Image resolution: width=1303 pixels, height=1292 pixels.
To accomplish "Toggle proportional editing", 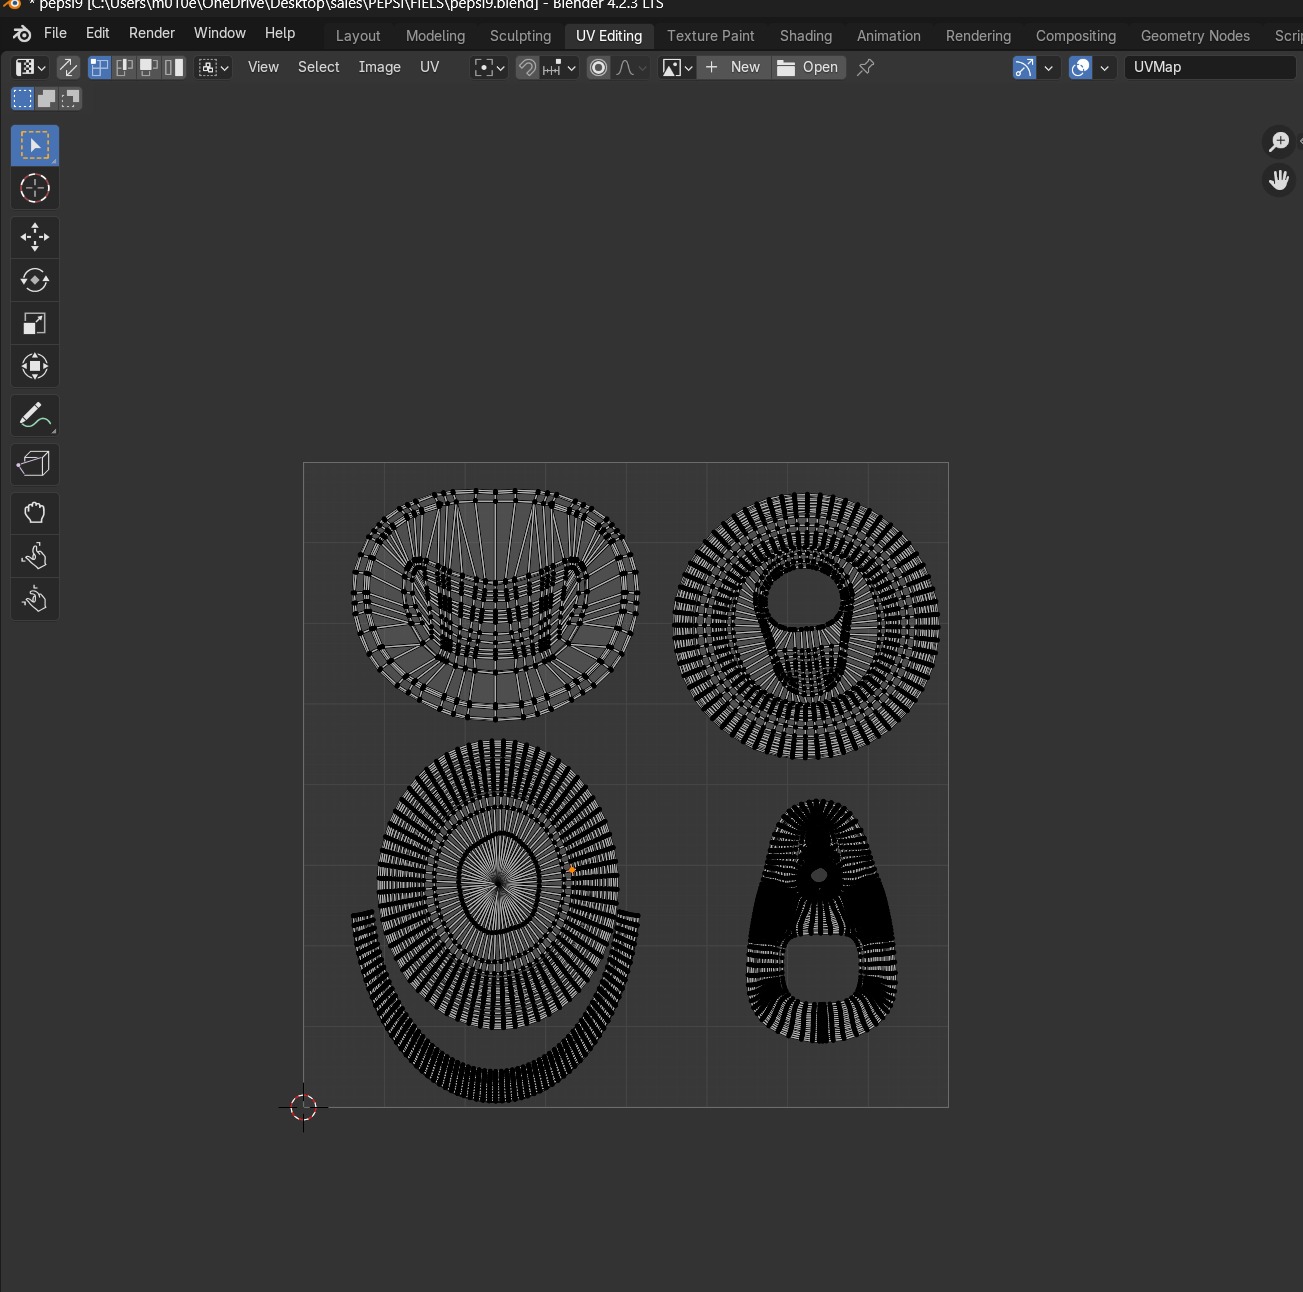I will [x=598, y=67].
